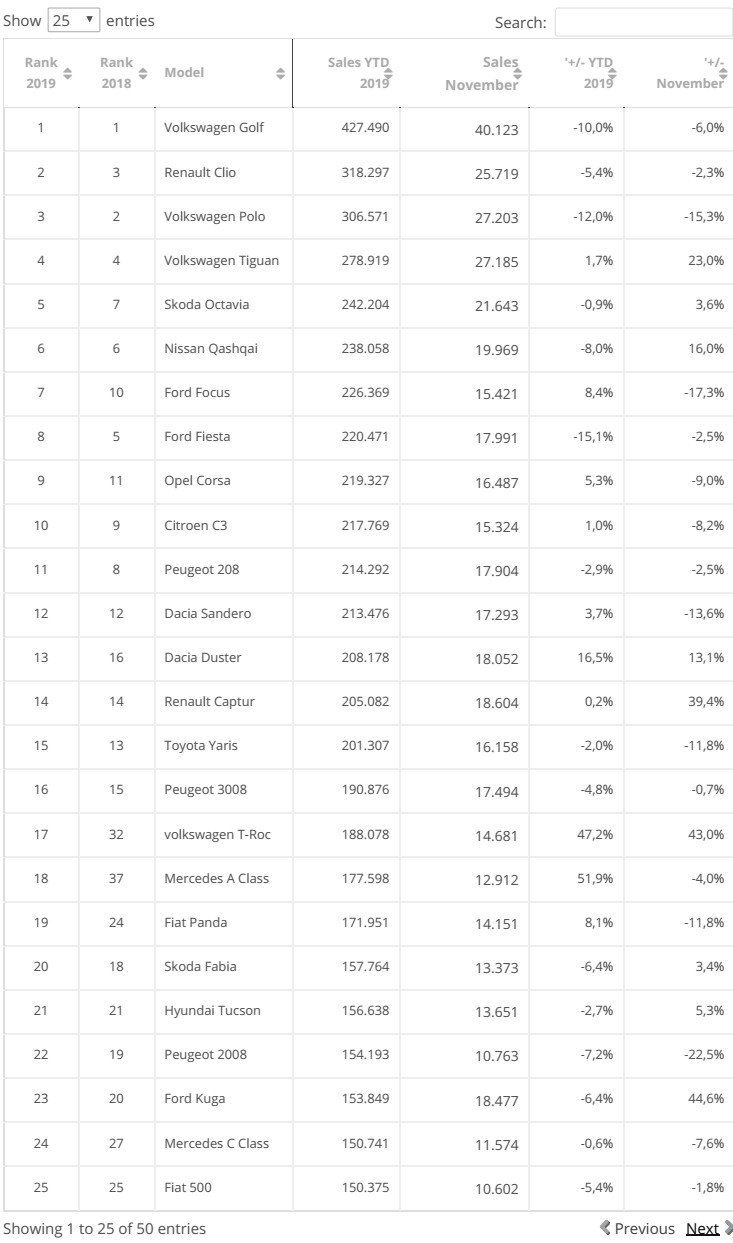Click the Next page link
Screen dimensions: 733x1243
702,1228
